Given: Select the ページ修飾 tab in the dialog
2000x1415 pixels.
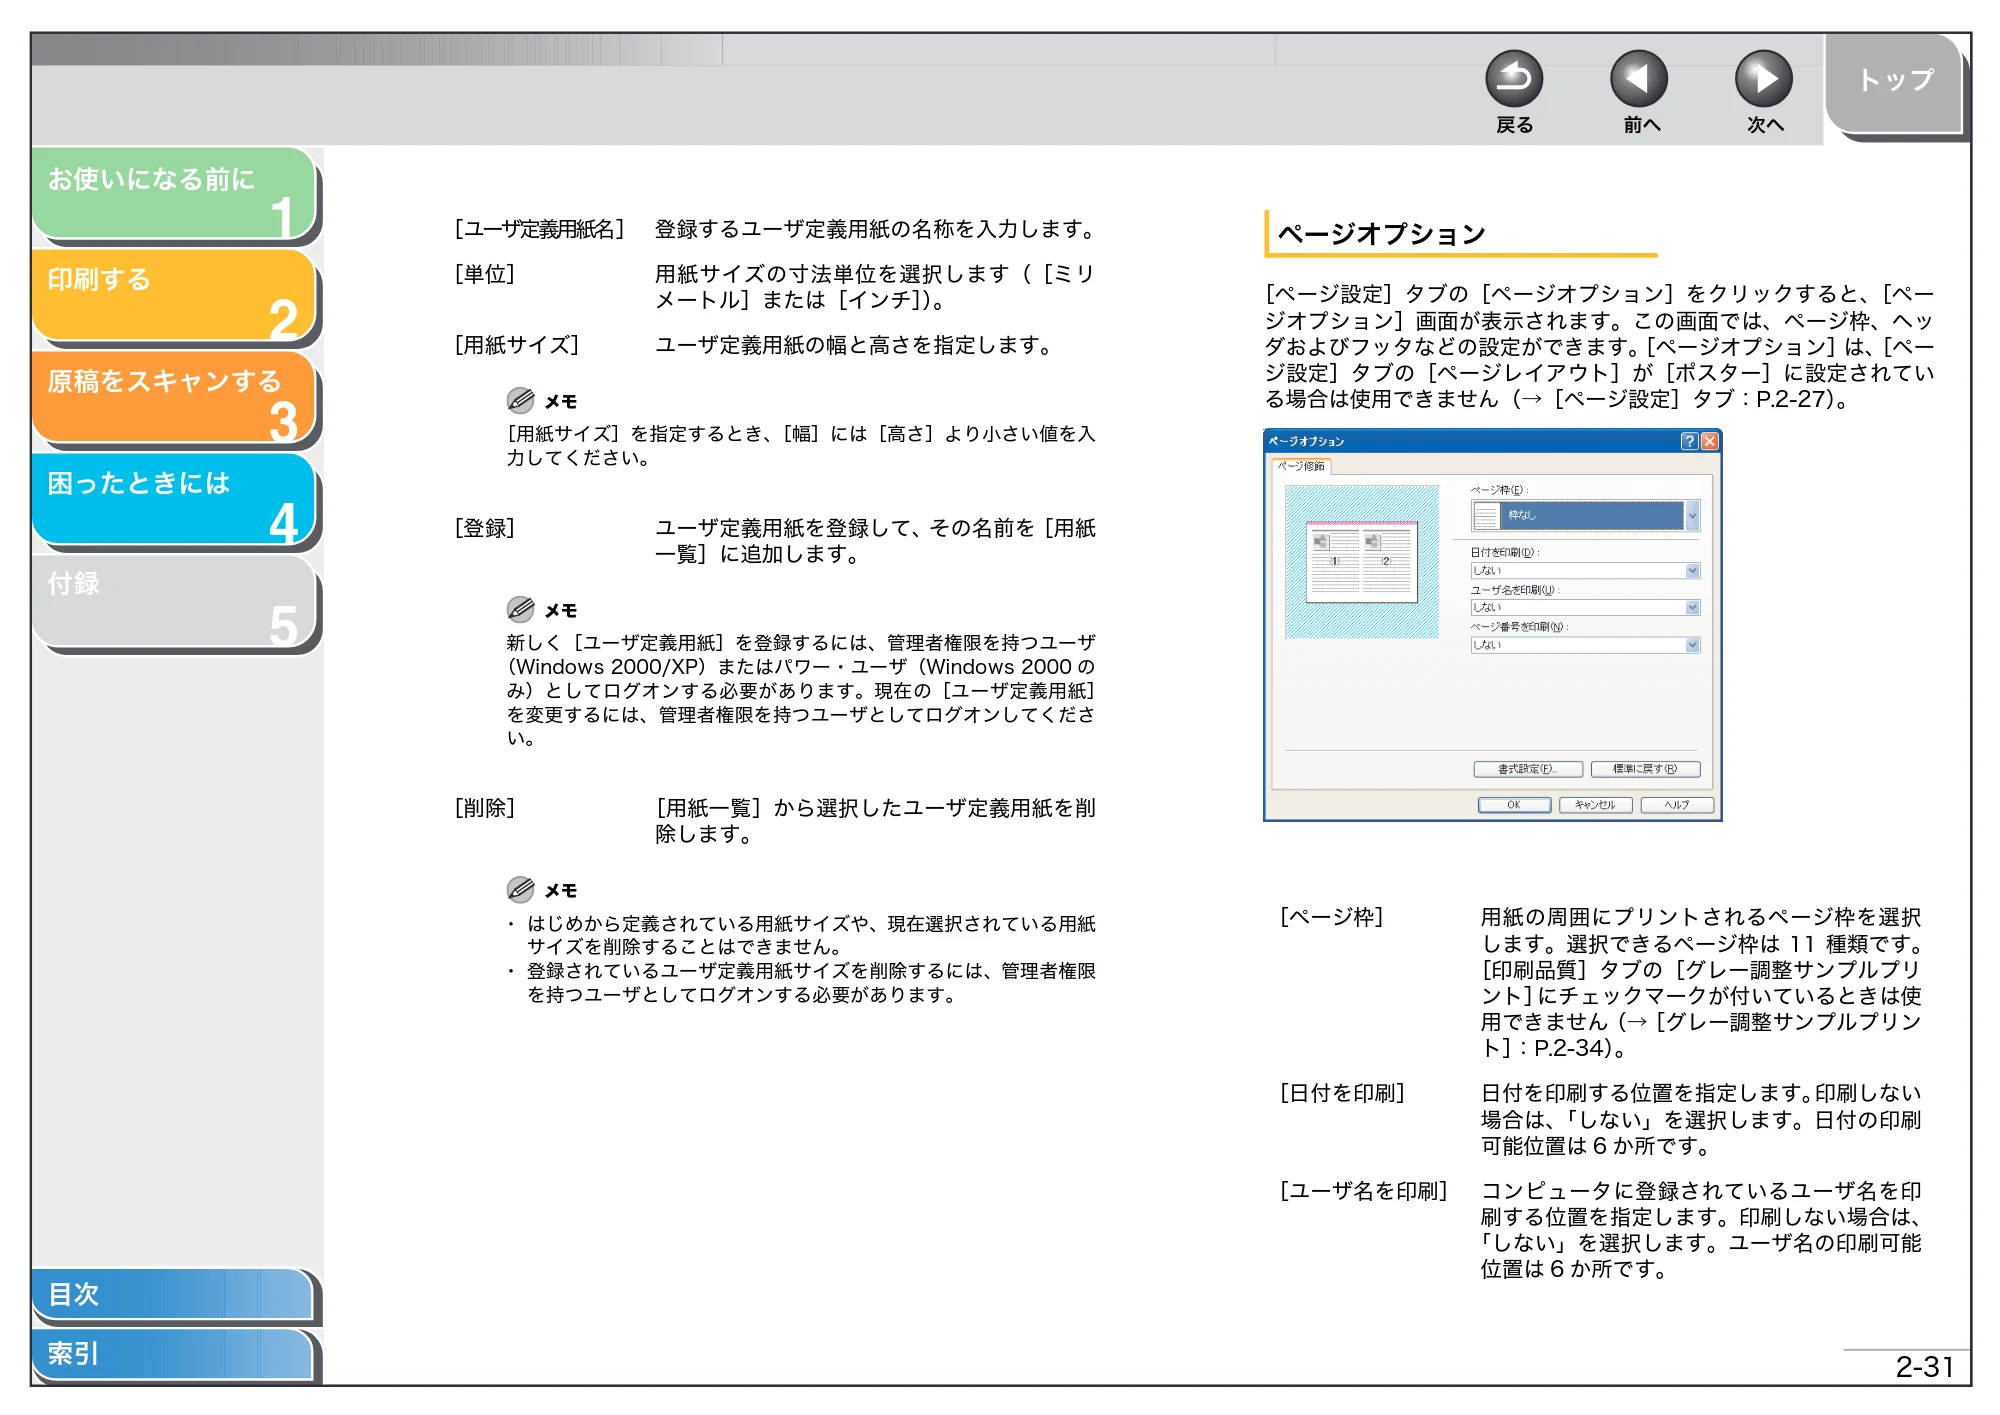Looking at the screenshot, I should (x=1301, y=466).
